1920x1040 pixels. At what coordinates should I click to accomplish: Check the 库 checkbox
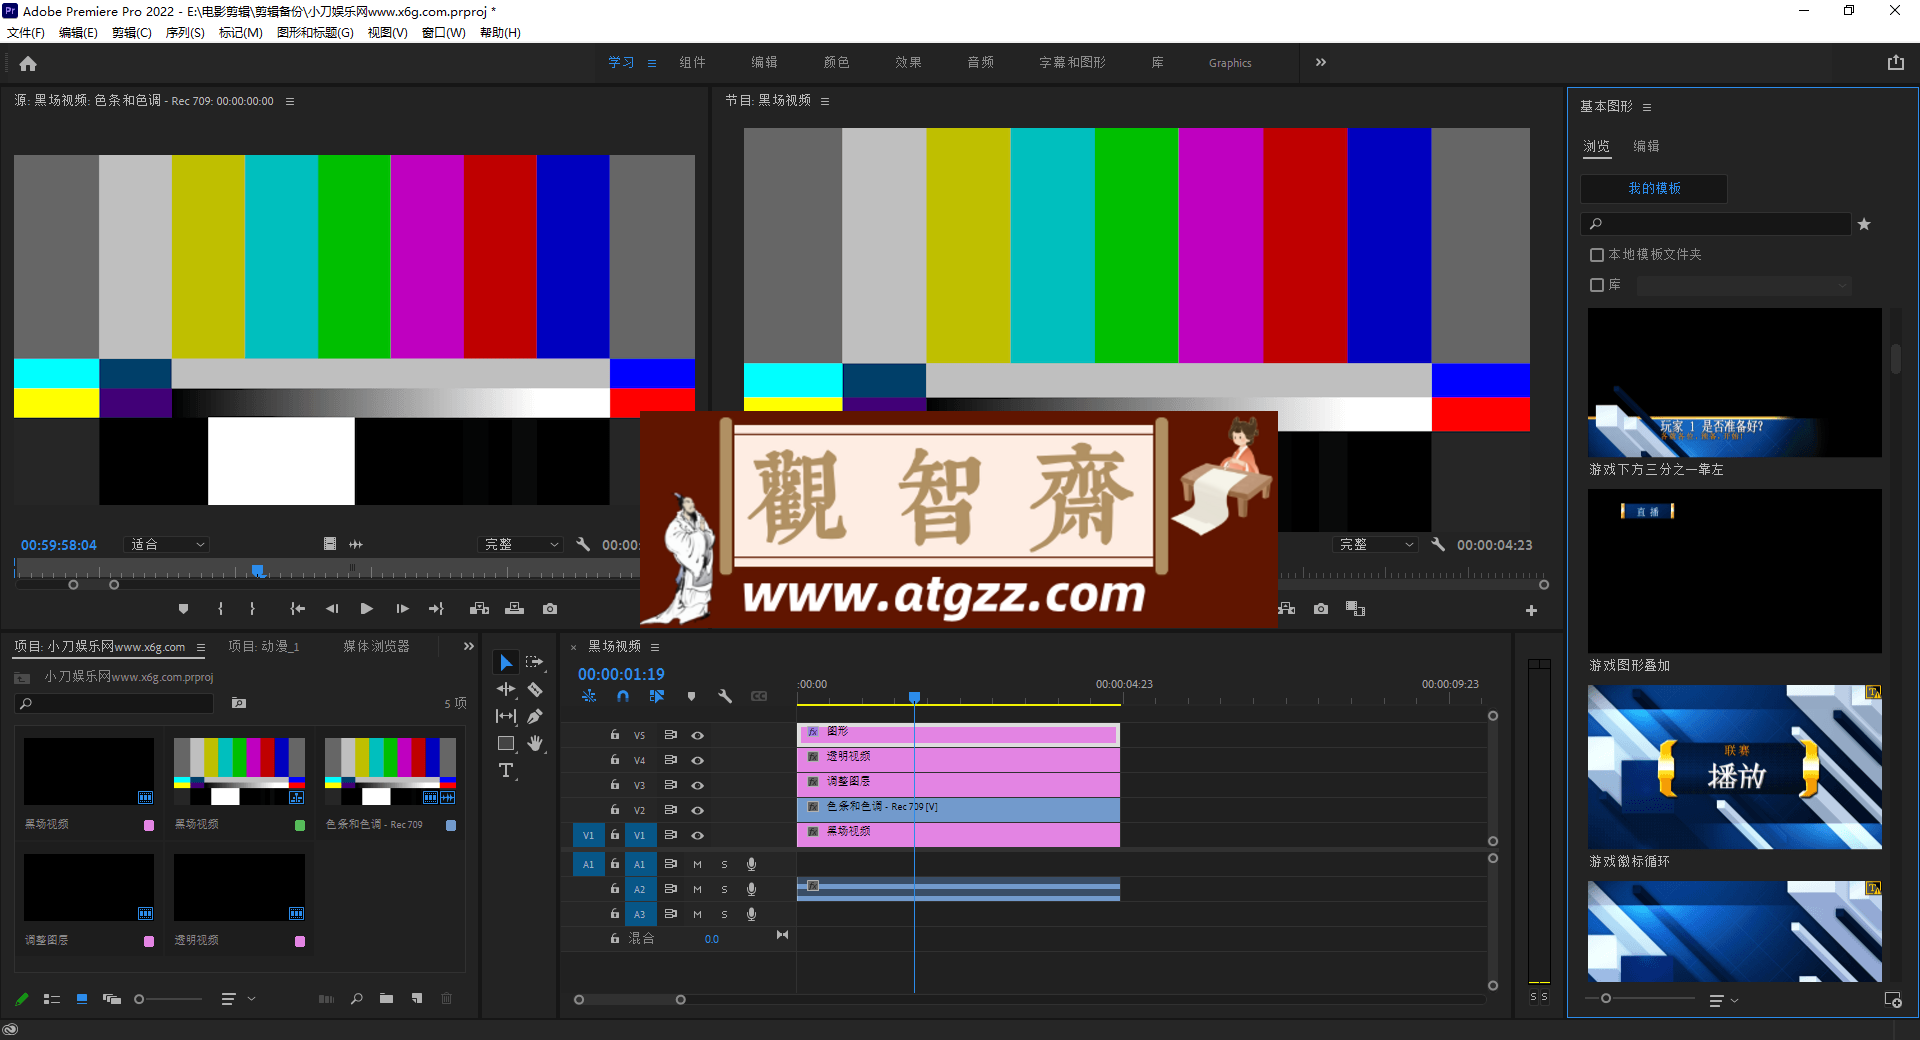coord(1597,285)
